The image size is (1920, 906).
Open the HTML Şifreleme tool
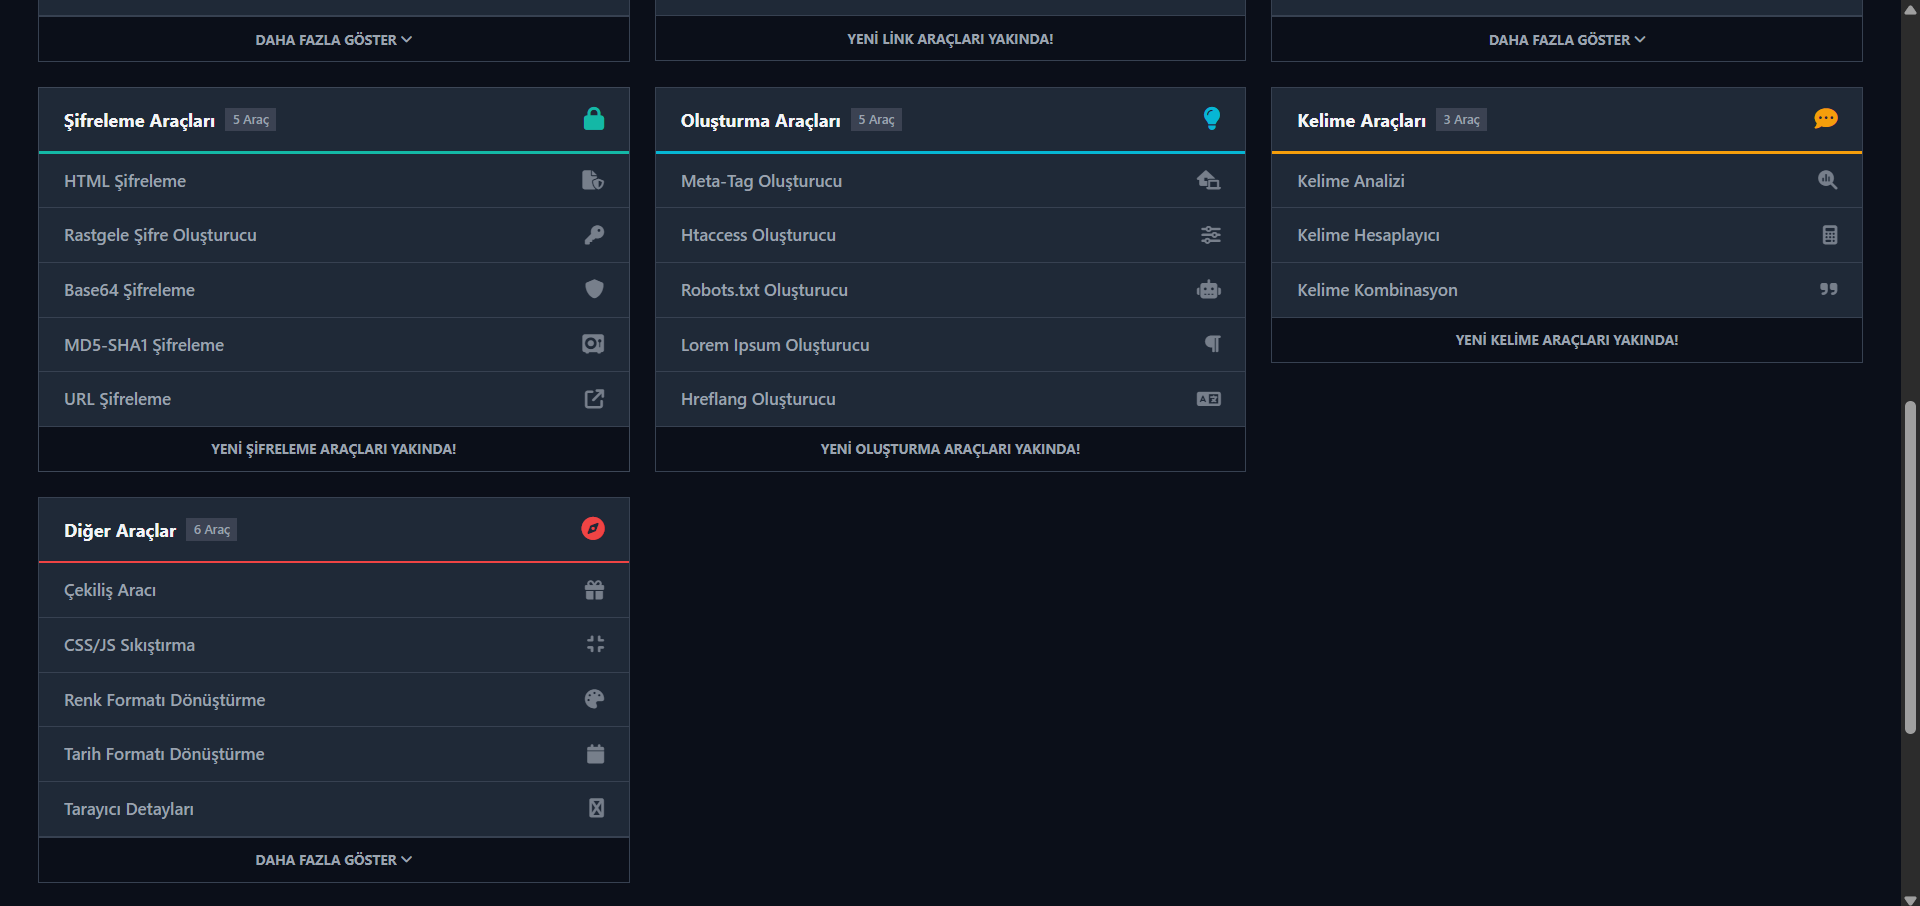point(334,181)
